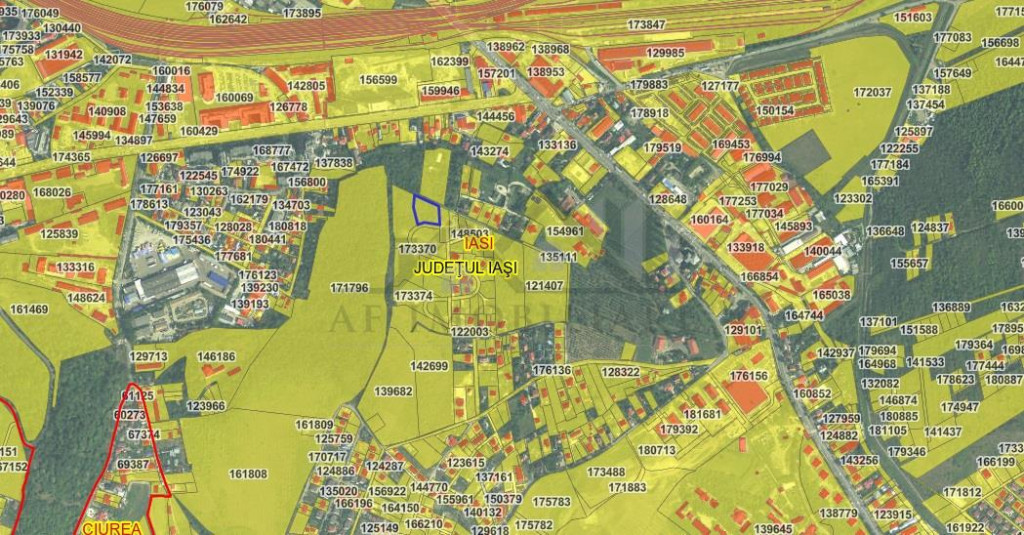The image size is (1024, 535).
Task: Click parcel label 156599
Action: click(378, 80)
